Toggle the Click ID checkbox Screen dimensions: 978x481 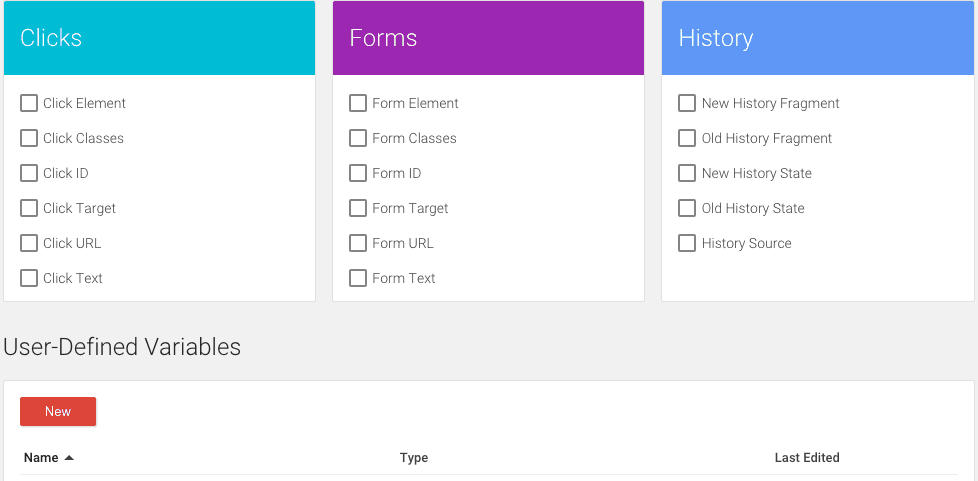(29, 173)
